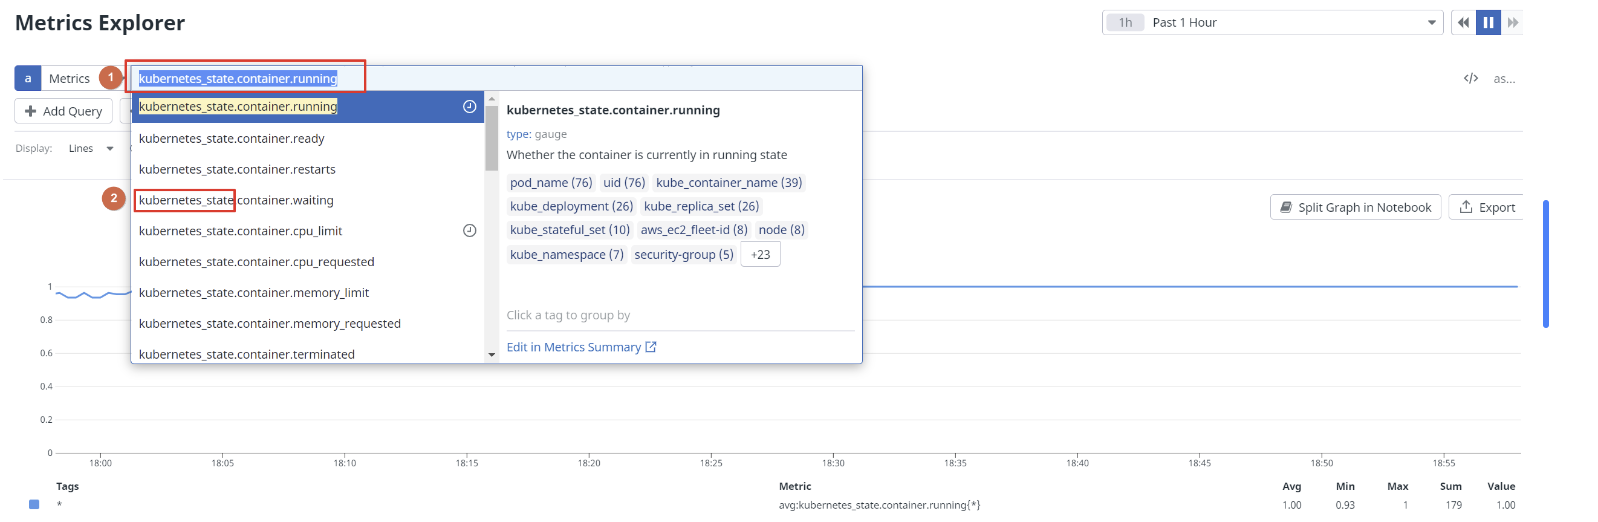1598x522 pixels.
Task: Open the Lines display type dropdown
Action: pos(91,149)
